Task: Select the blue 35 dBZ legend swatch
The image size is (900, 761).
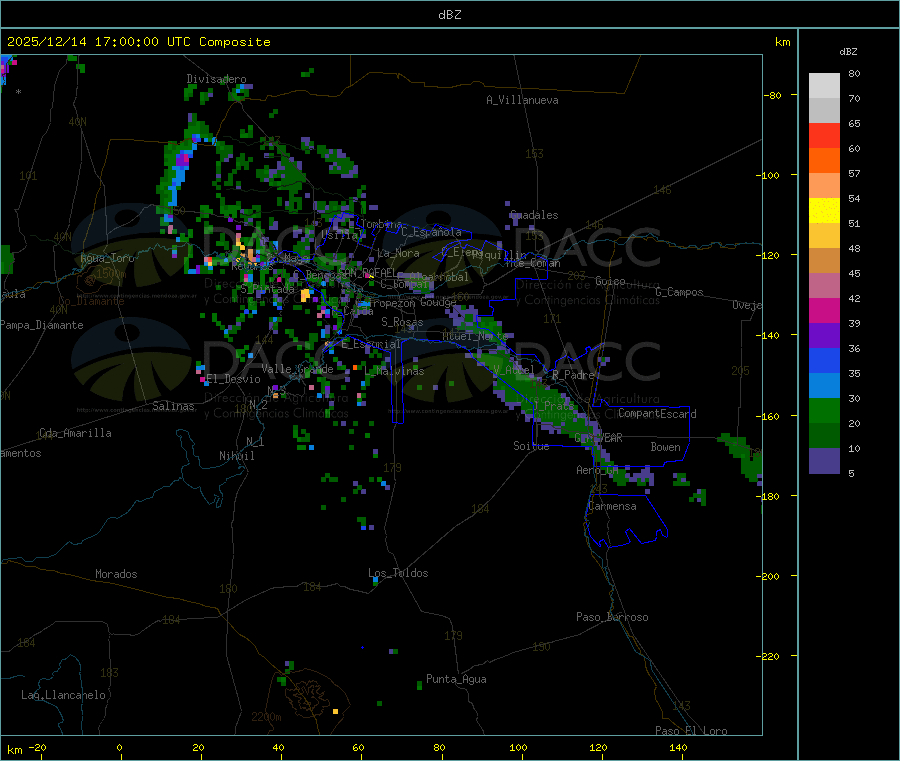Action: [x=824, y=360]
